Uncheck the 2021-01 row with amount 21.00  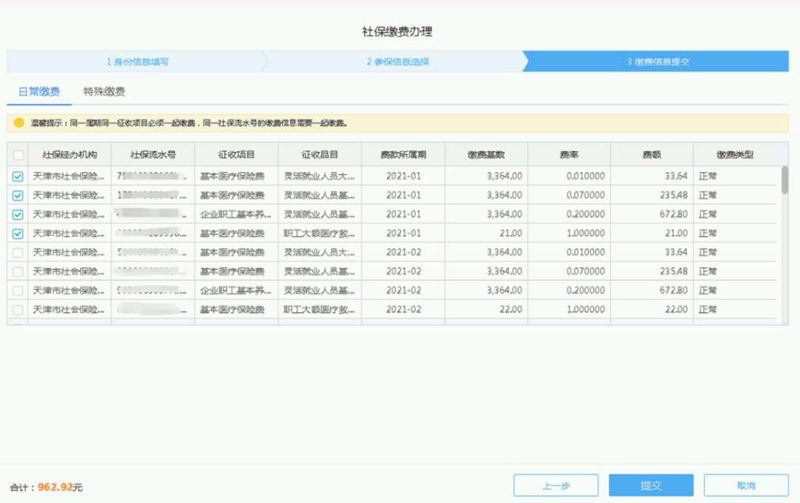[x=18, y=233]
